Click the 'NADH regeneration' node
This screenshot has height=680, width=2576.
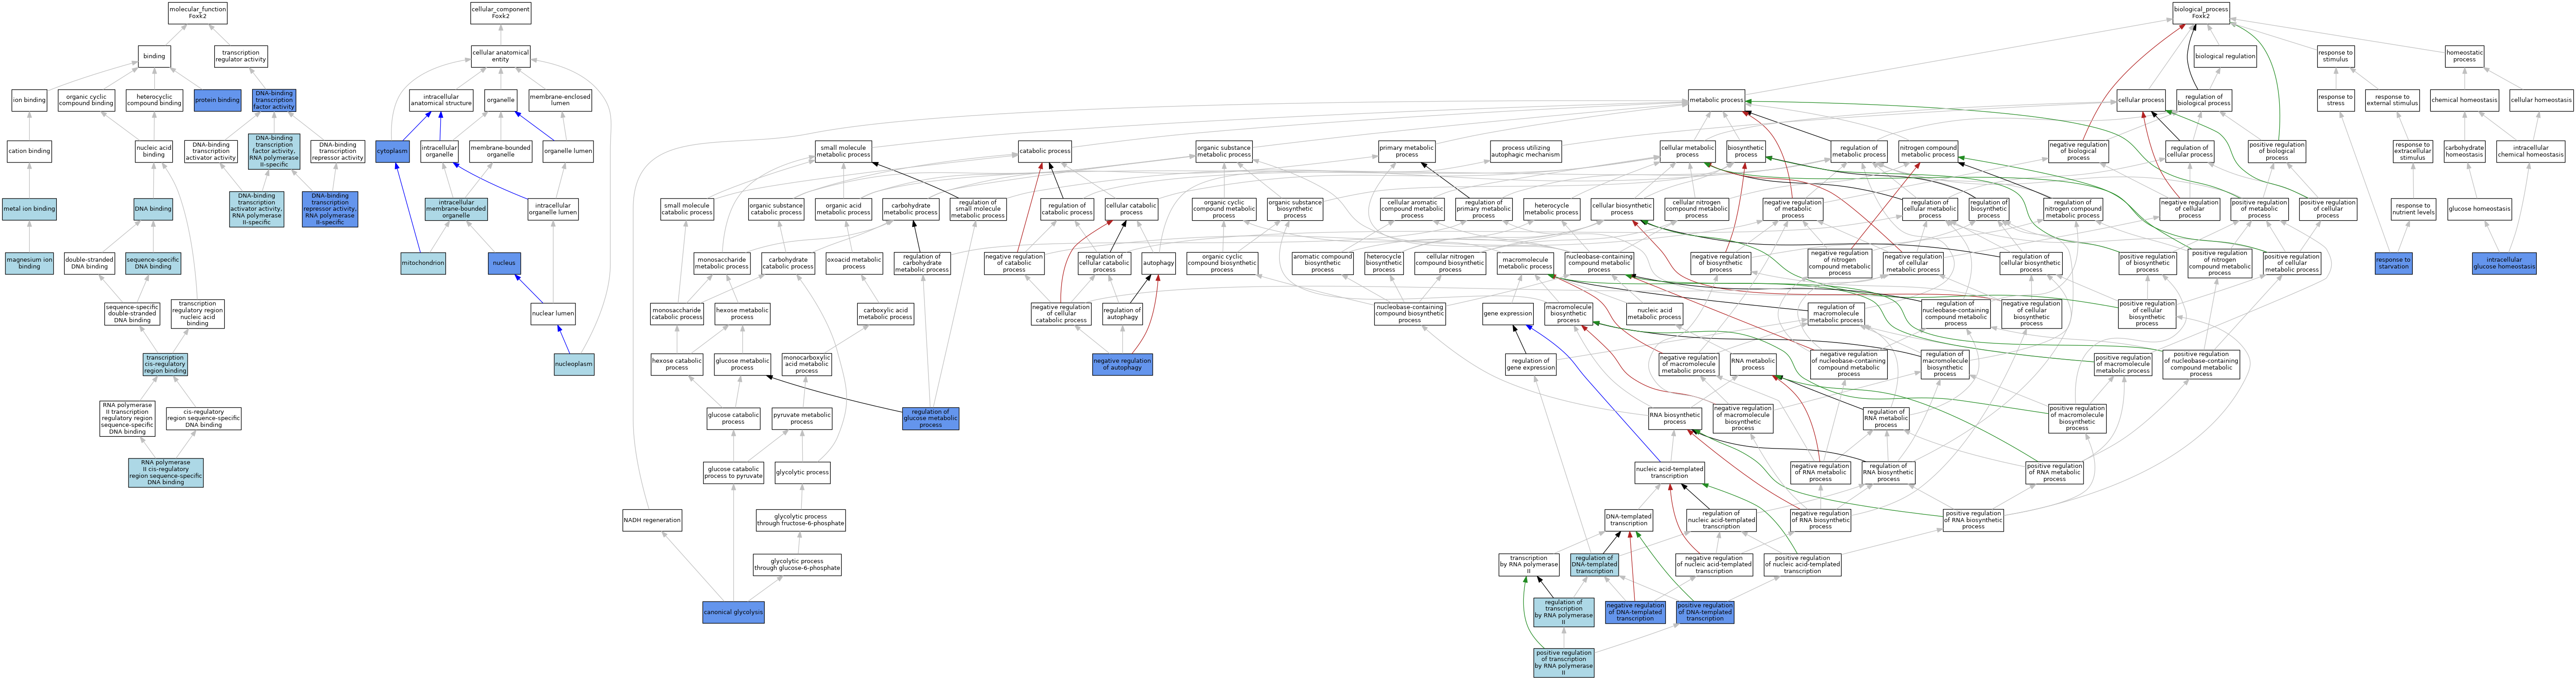652,520
